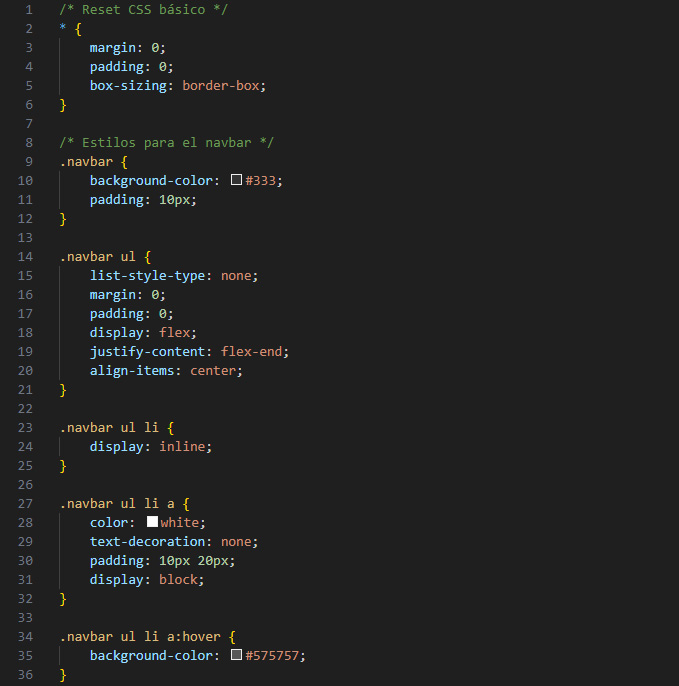The width and height of the screenshot is (679, 686).
Task: Click the white color swatch
Action: pos(153,523)
